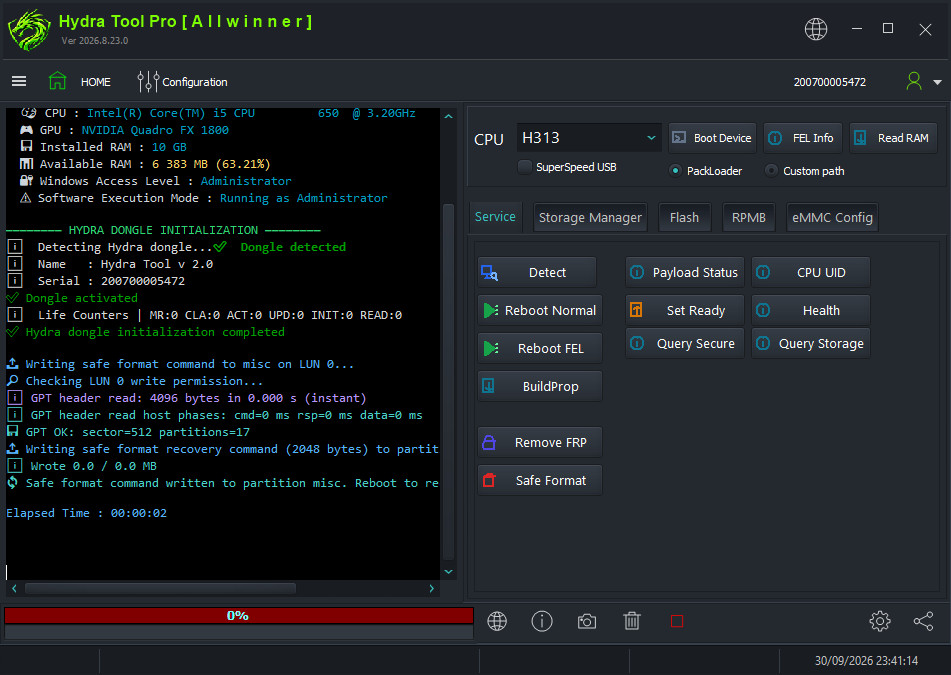Viewport: 951px width, 675px height.
Task: Click 'Ver 2026.8.23.0' version text
Action: (95, 41)
